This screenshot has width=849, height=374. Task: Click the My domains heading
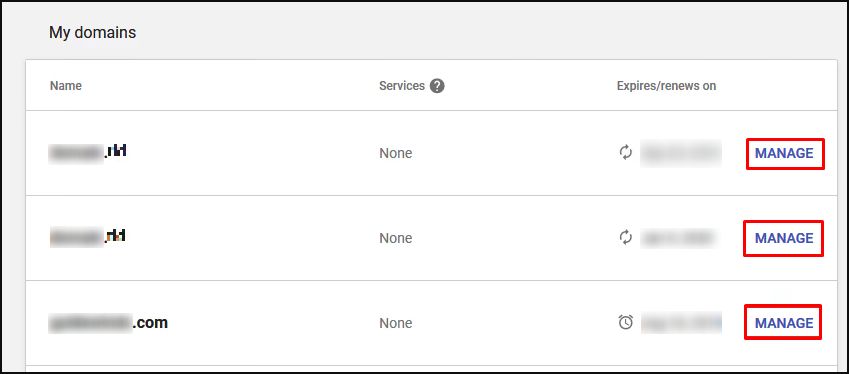[93, 32]
